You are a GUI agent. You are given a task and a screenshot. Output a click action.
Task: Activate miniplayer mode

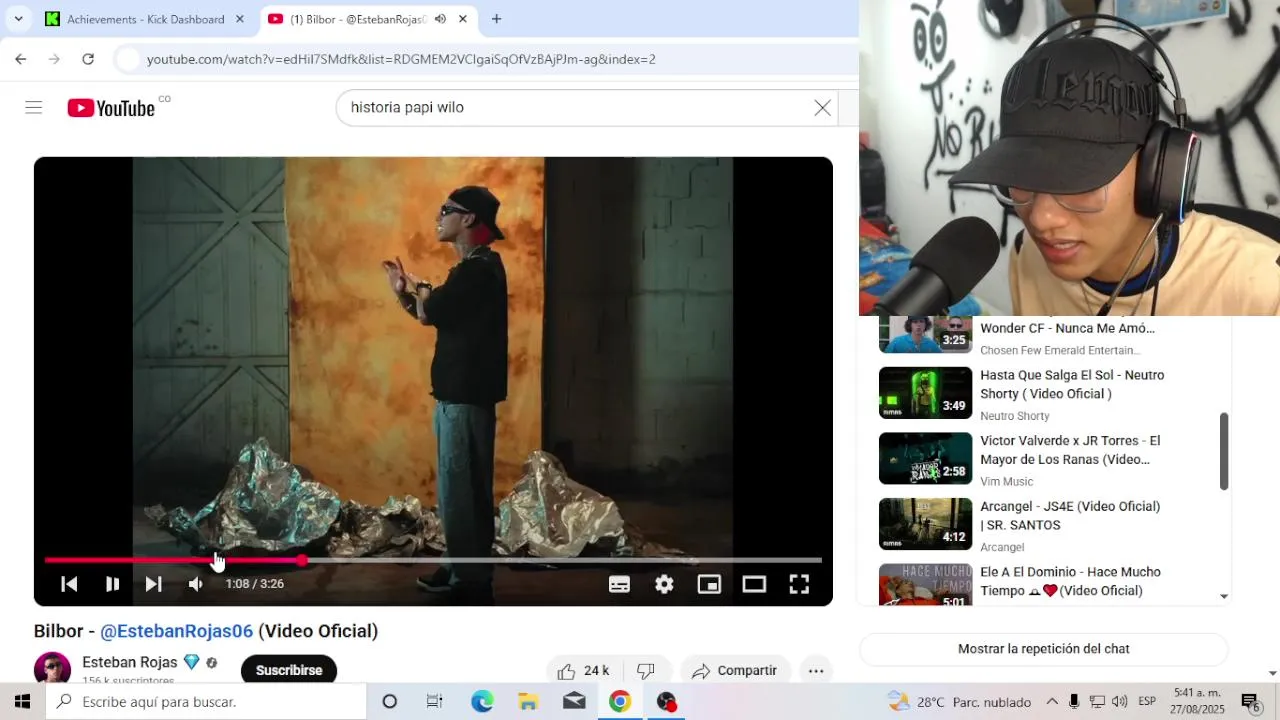click(709, 585)
